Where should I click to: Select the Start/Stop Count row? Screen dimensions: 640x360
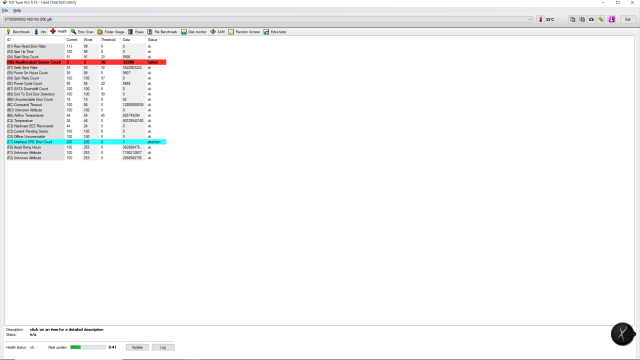tap(86, 57)
